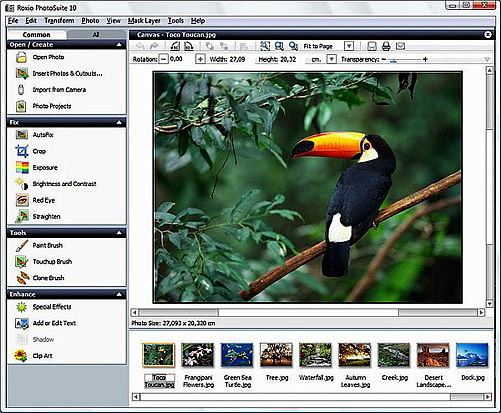Increase rotation with the plus button
Screen dimensions: 501x413
point(200,59)
